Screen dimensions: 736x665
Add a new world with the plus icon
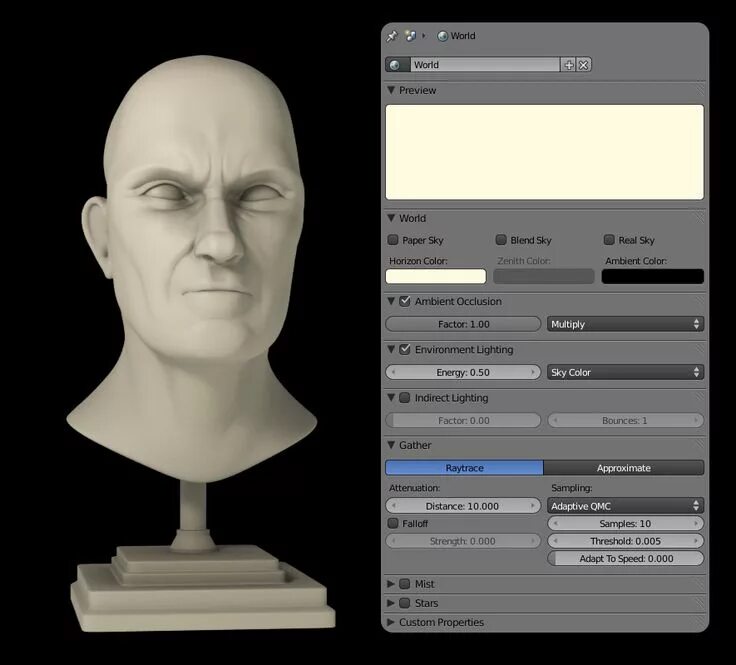(568, 65)
